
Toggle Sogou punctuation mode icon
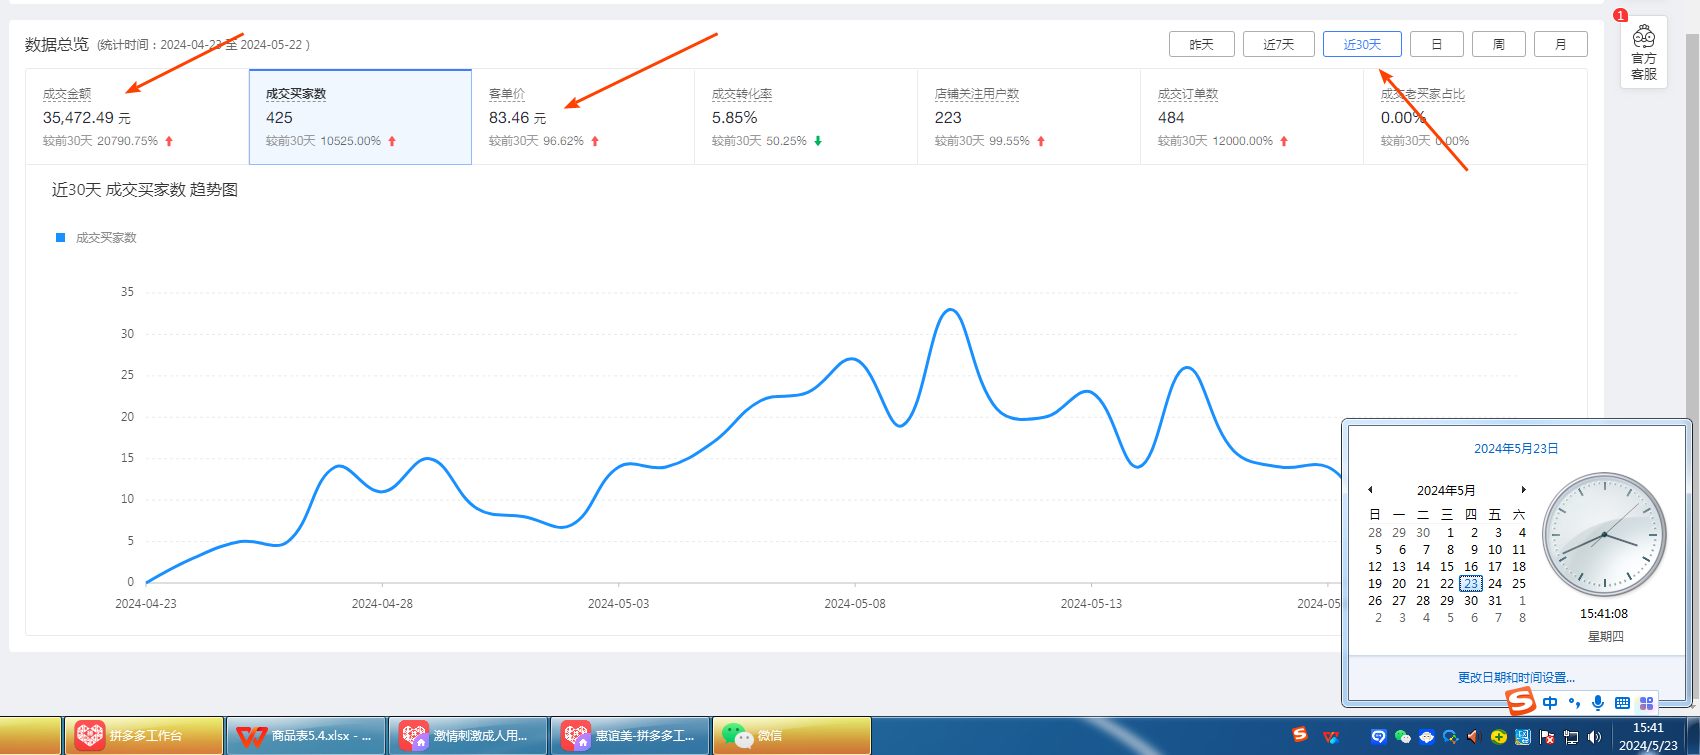(1574, 703)
